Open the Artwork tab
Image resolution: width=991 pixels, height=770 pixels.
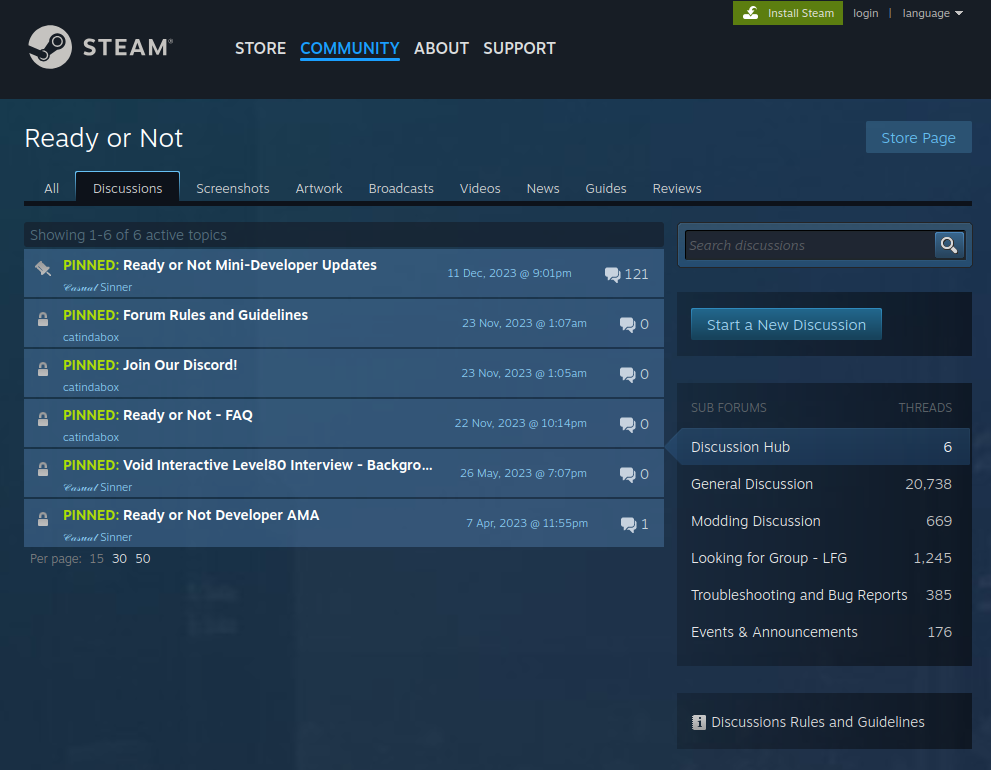coord(319,188)
